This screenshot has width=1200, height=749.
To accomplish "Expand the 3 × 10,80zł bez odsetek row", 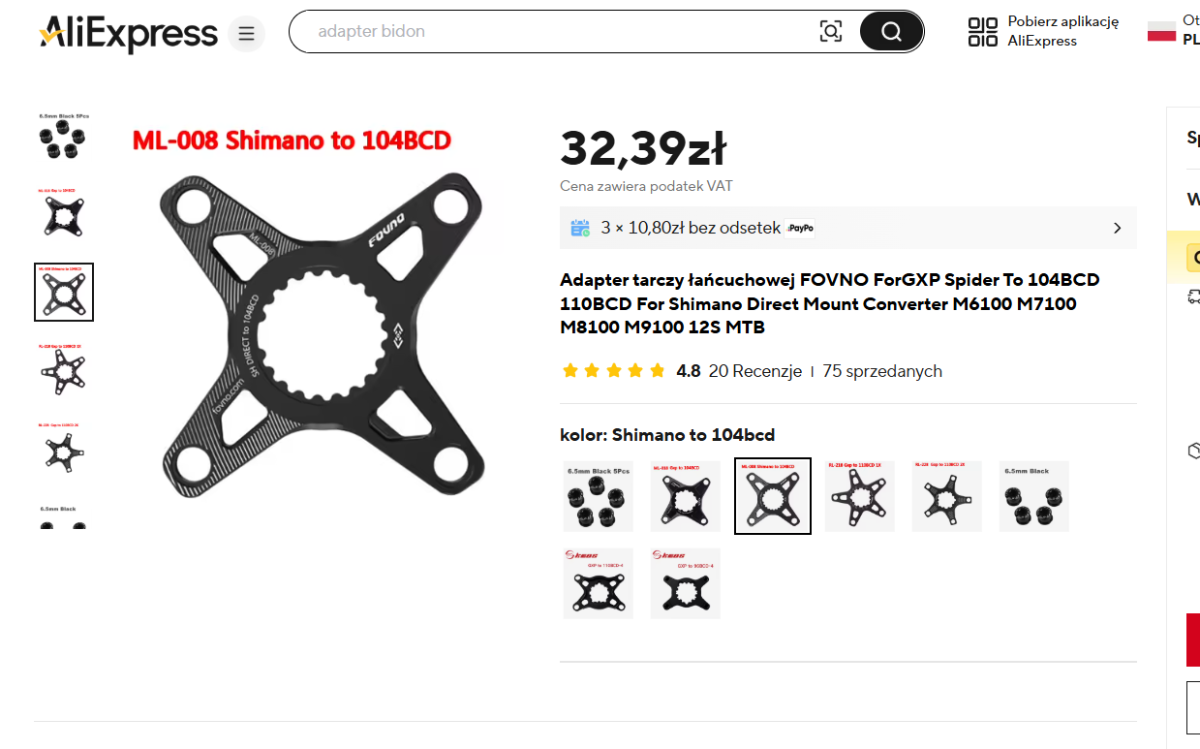I will tap(848, 228).
